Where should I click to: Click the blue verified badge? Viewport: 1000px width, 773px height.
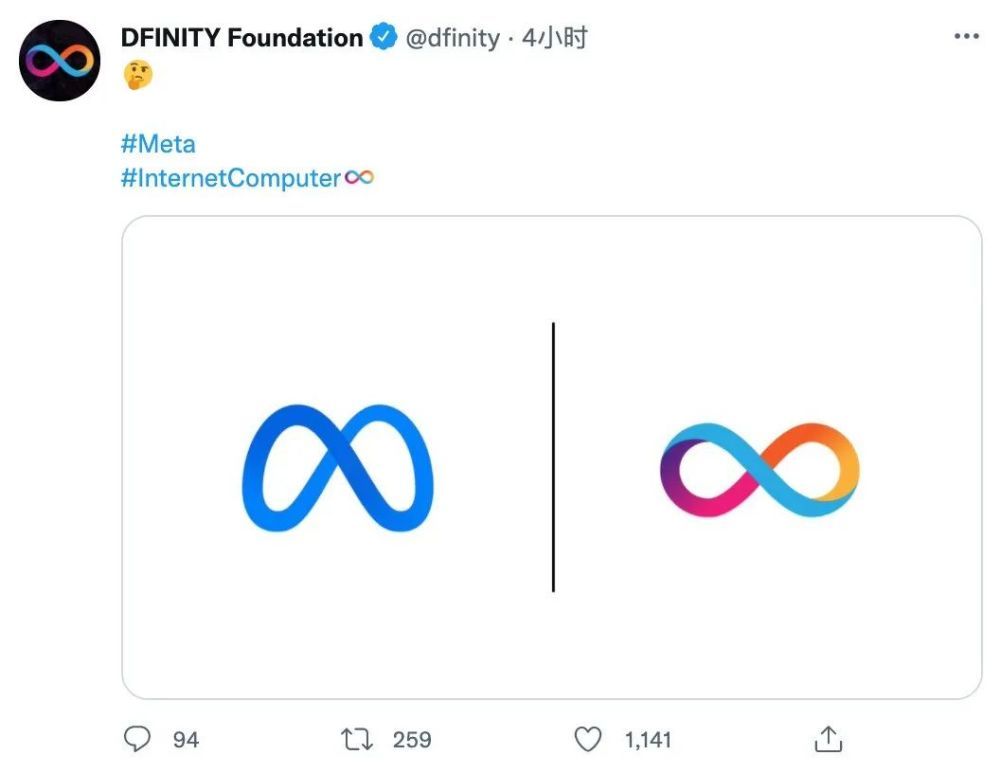click(384, 38)
